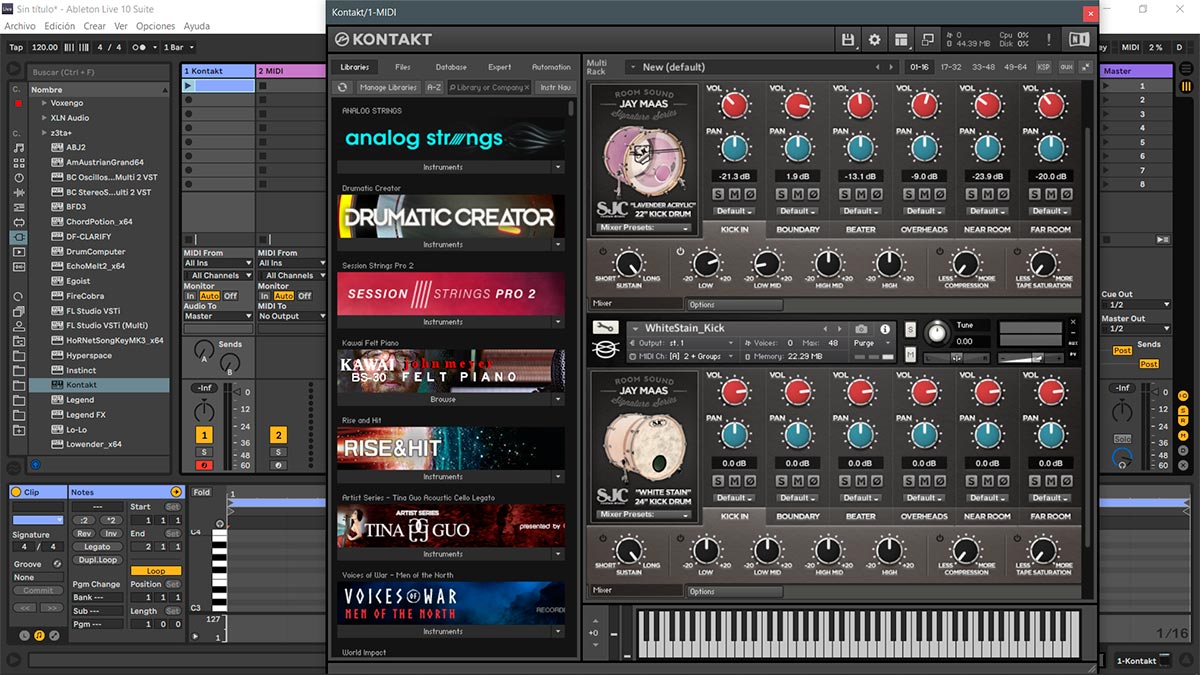Open Mixer Presets dropdown for Lavender Acrylic kick
The height and width of the screenshot is (675, 1200).
point(645,228)
